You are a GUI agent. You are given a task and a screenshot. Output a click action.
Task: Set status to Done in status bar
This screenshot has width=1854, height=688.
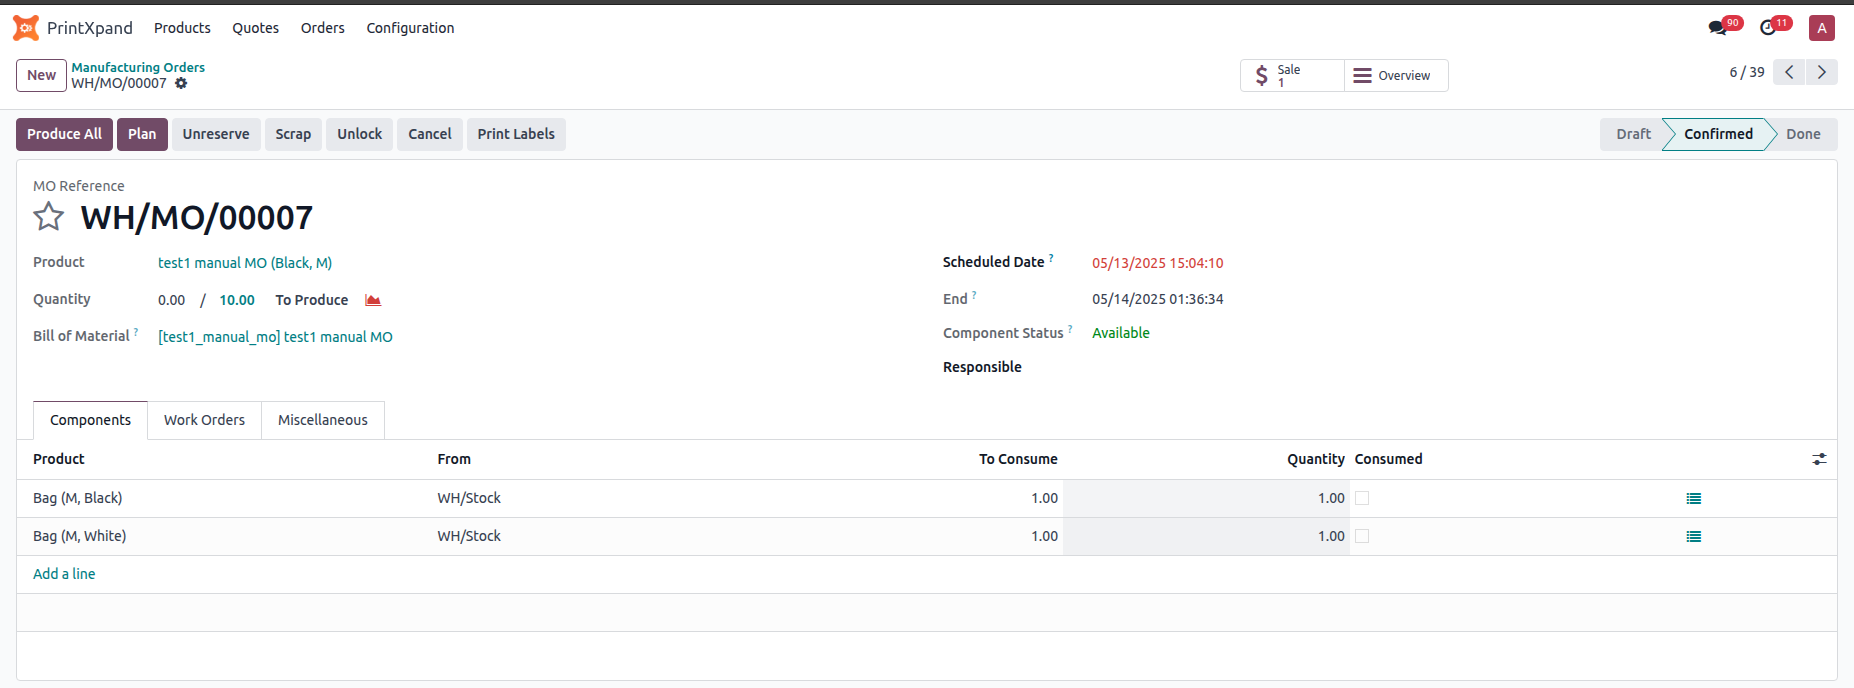click(x=1802, y=134)
